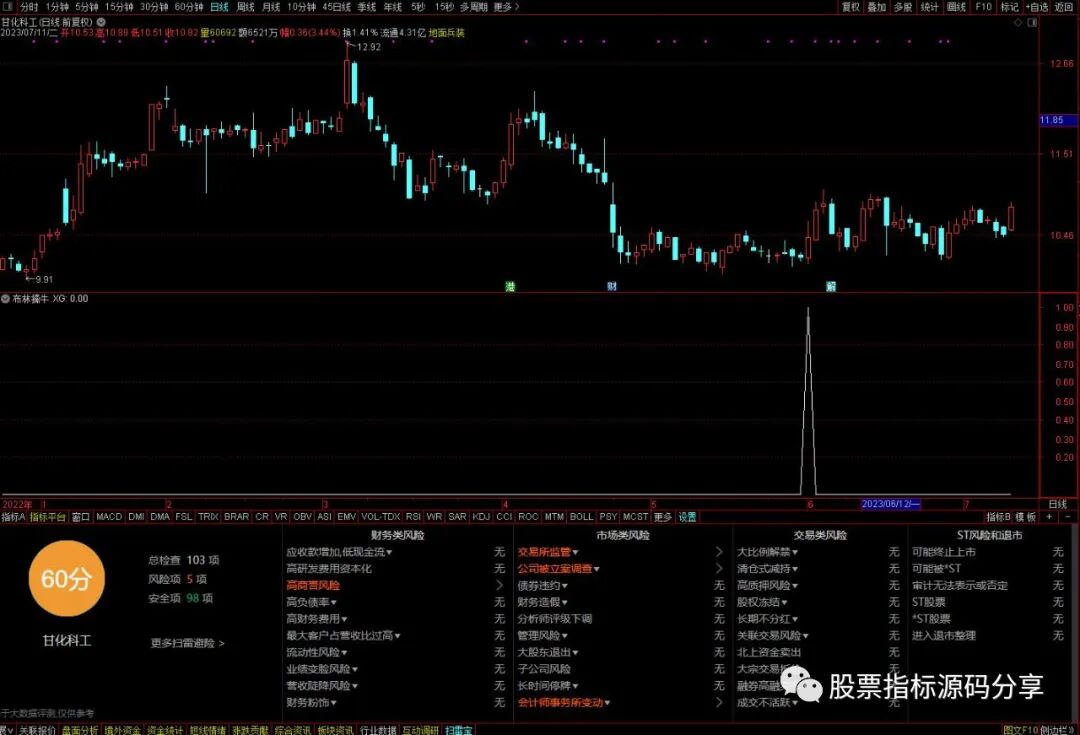This screenshot has width=1080, height=735.
Task: Open the 更多扫雷避险 link
Action: click(187, 643)
